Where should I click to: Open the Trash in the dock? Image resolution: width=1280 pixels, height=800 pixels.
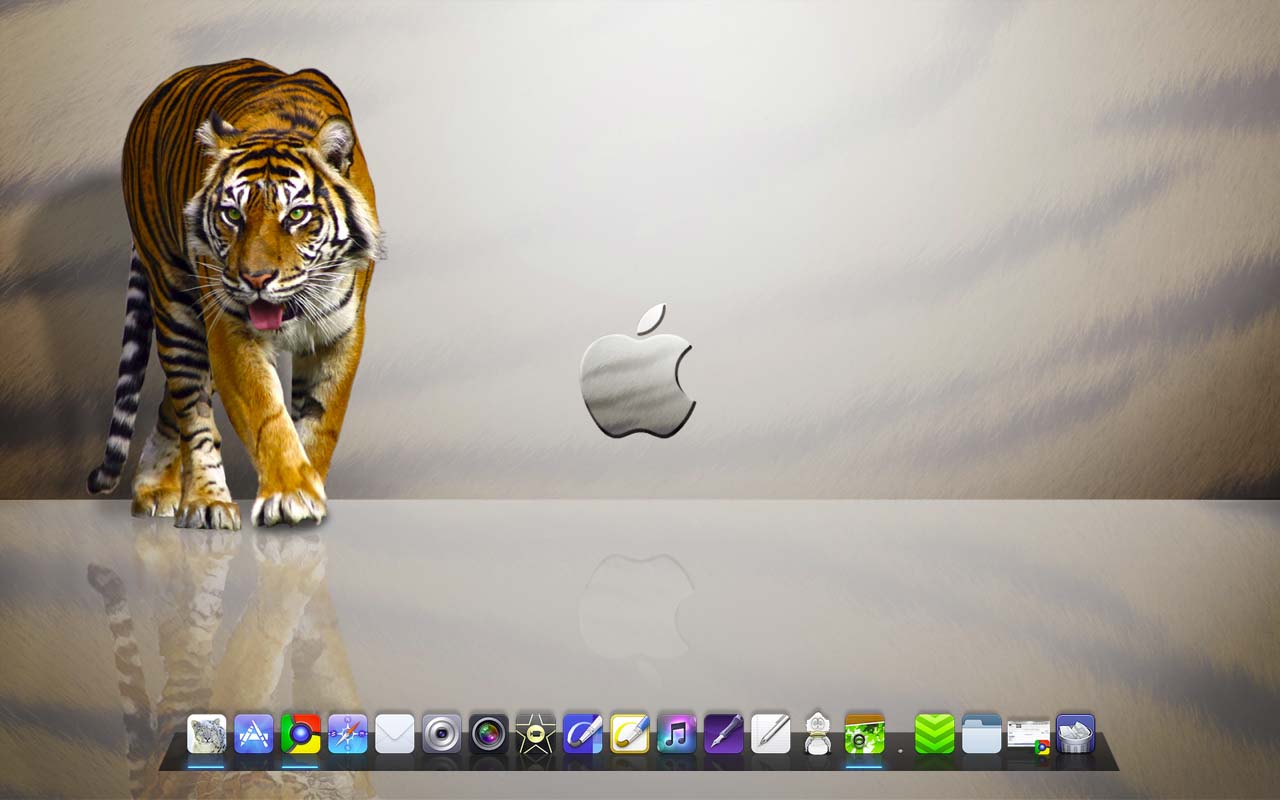pos(1075,734)
